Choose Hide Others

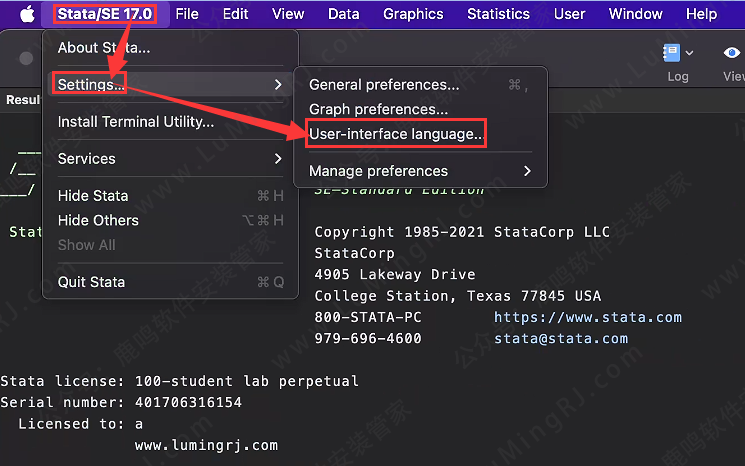click(98, 220)
